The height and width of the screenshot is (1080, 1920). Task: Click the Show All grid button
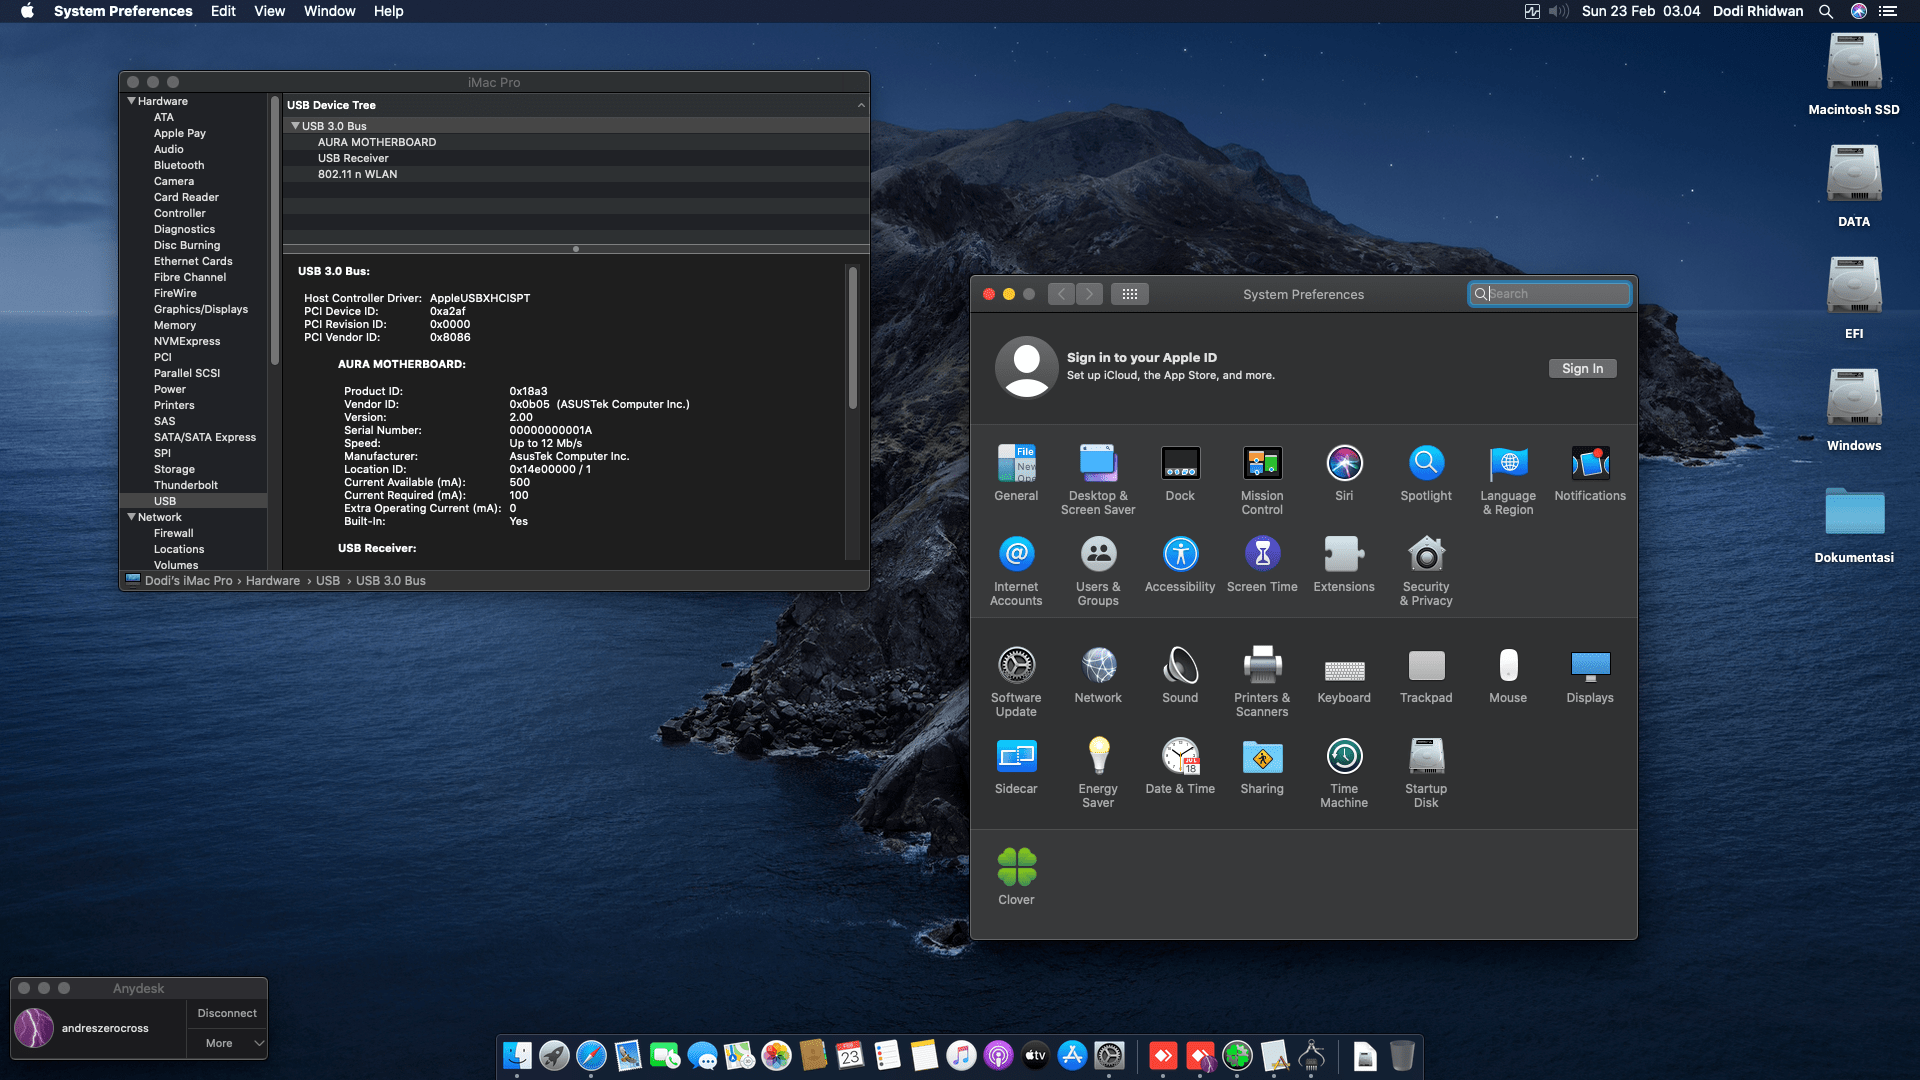[x=1130, y=294]
